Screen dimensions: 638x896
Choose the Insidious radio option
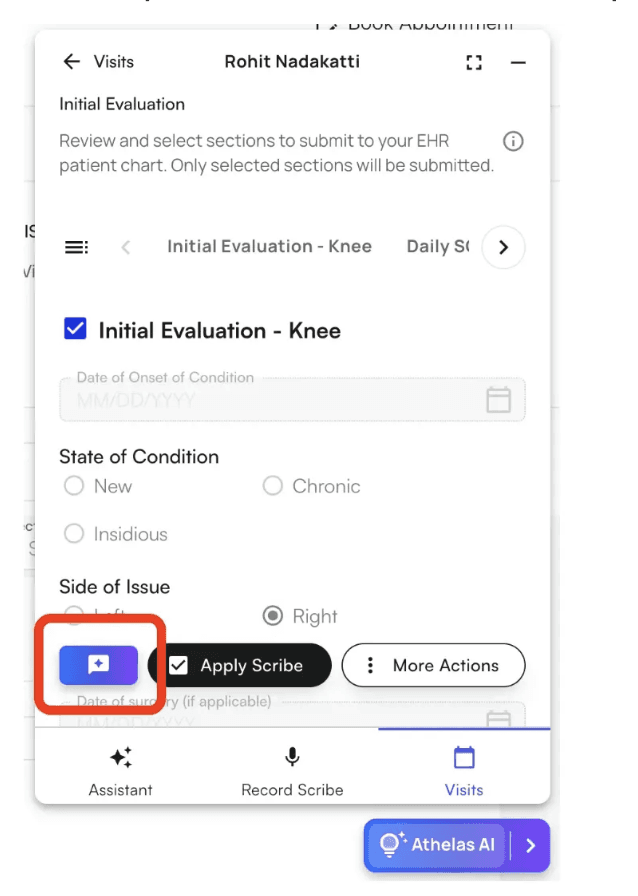(74, 534)
